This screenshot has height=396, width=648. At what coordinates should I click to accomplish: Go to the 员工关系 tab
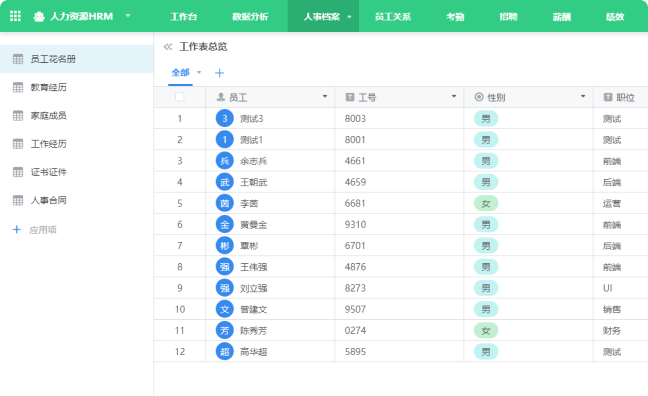coord(393,17)
